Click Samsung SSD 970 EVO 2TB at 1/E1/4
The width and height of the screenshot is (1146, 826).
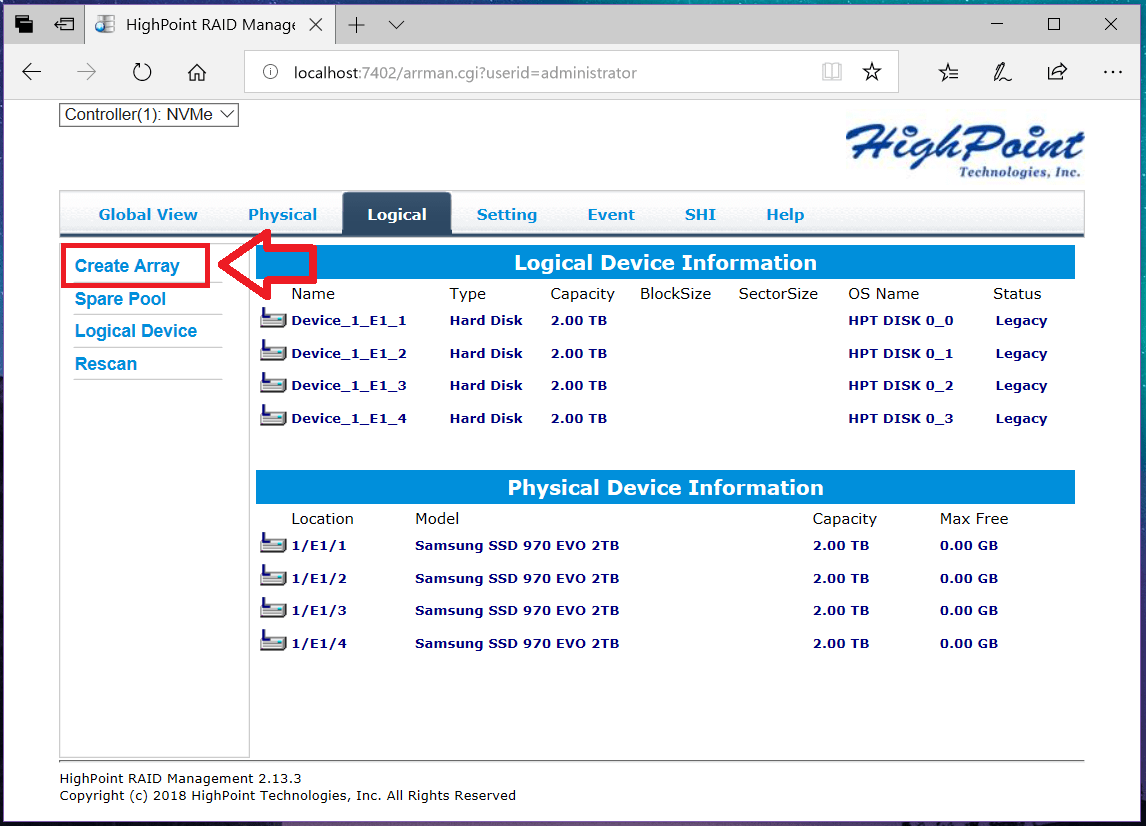(x=517, y=643)
